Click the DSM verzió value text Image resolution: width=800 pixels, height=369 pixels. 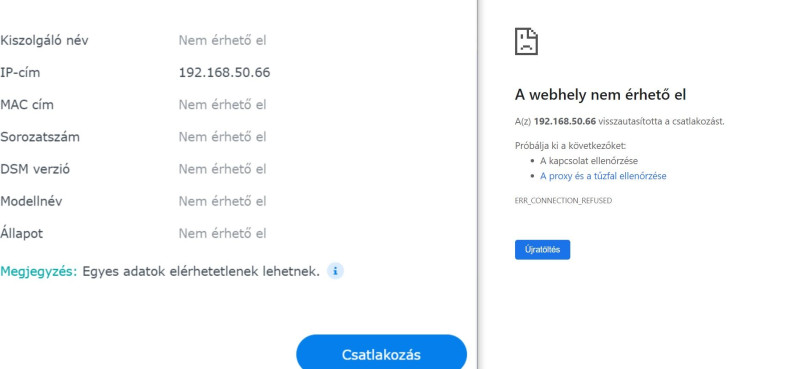pos(222,169)
